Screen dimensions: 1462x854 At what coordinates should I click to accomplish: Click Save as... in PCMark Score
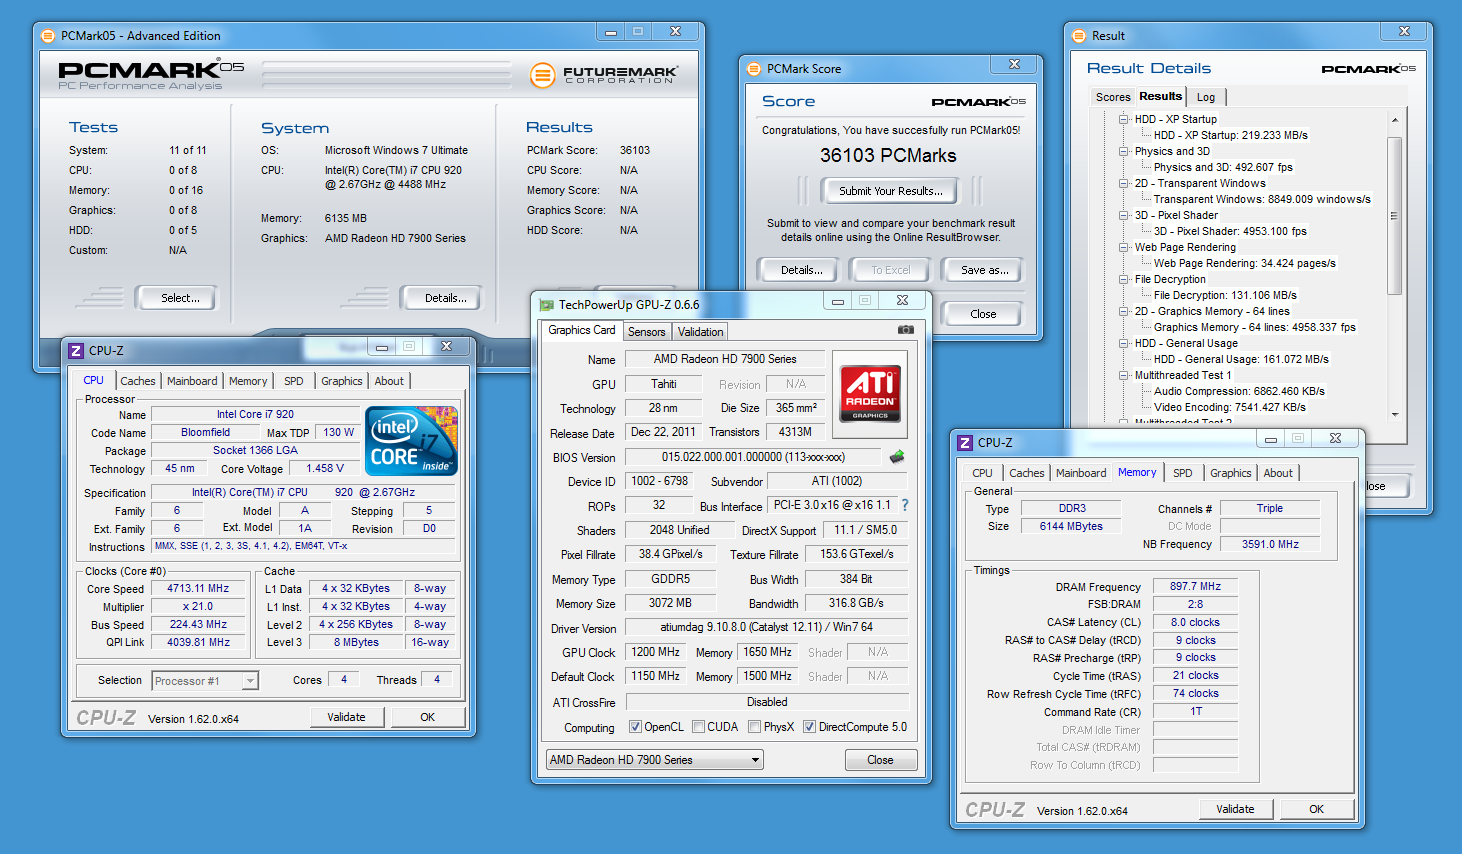984,270
